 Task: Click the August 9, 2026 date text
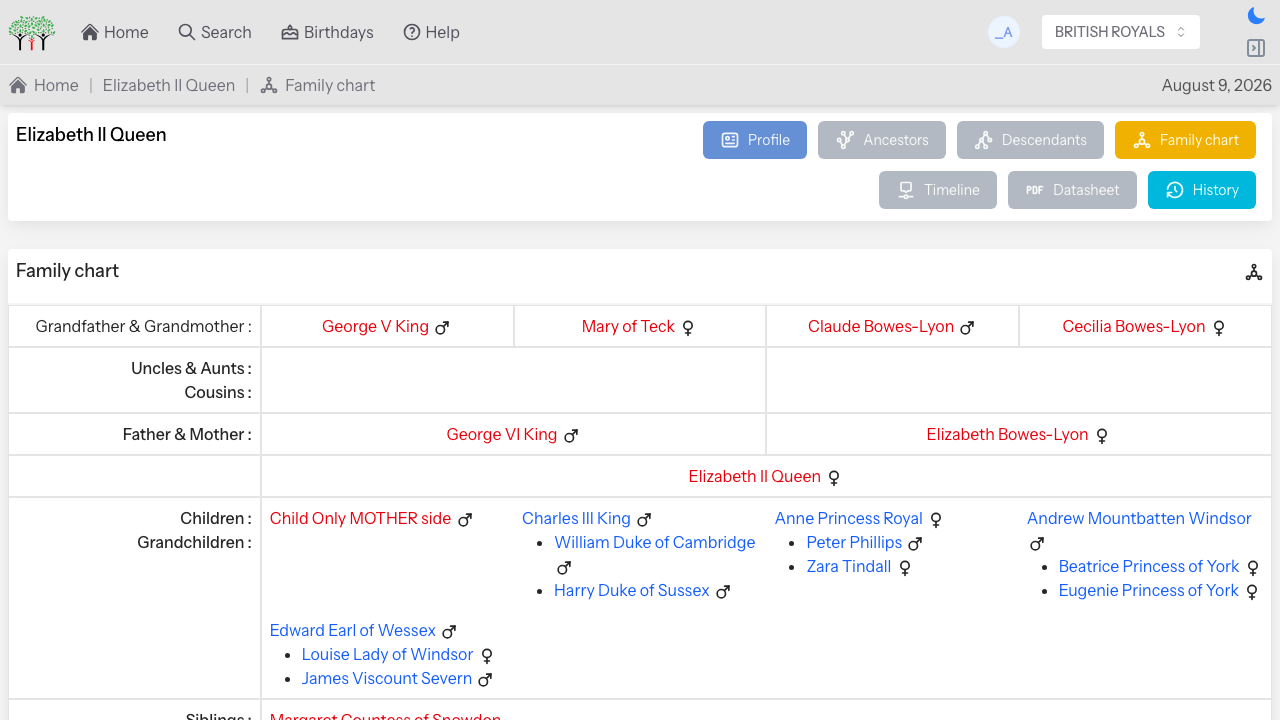click(x=1217, y=85)
